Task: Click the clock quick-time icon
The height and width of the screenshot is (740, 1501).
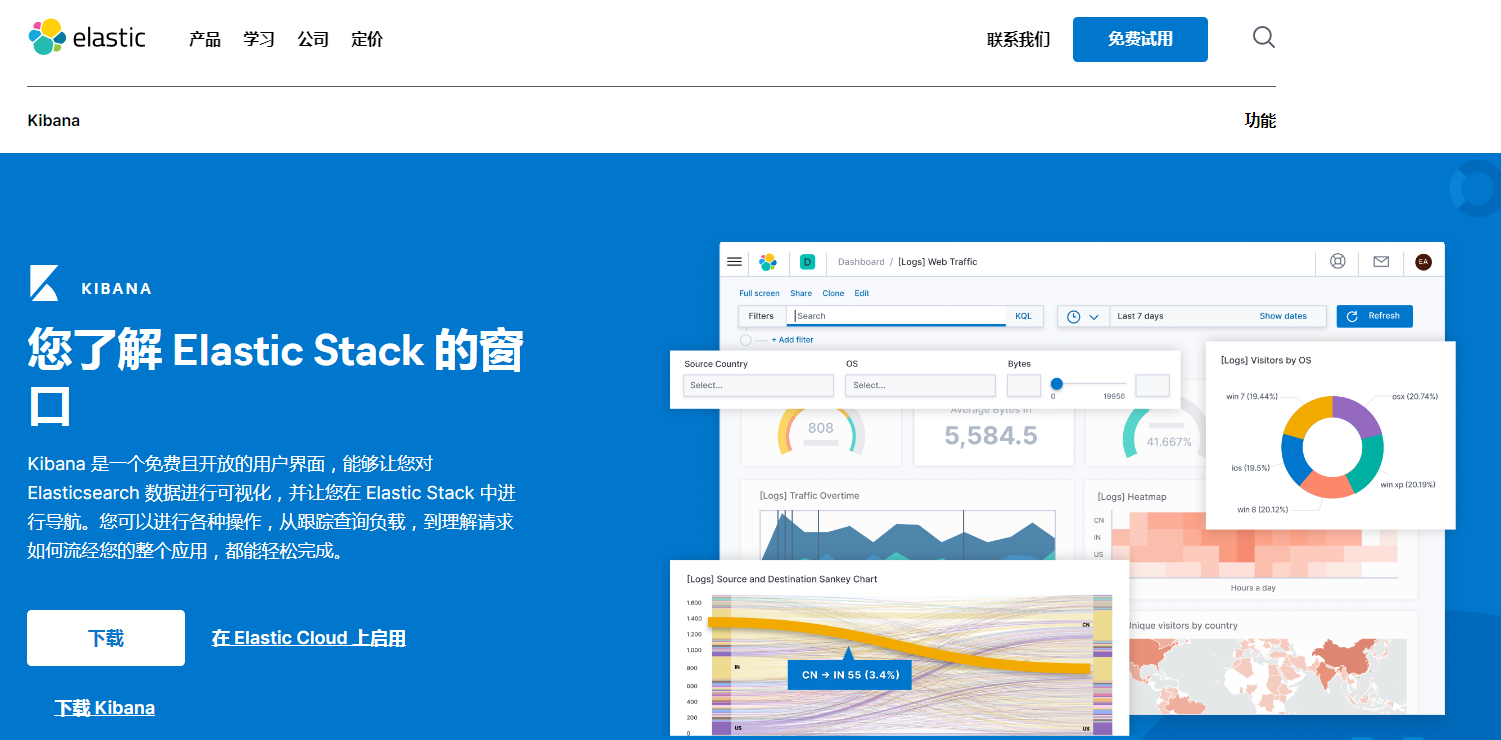Action: 1073,316
